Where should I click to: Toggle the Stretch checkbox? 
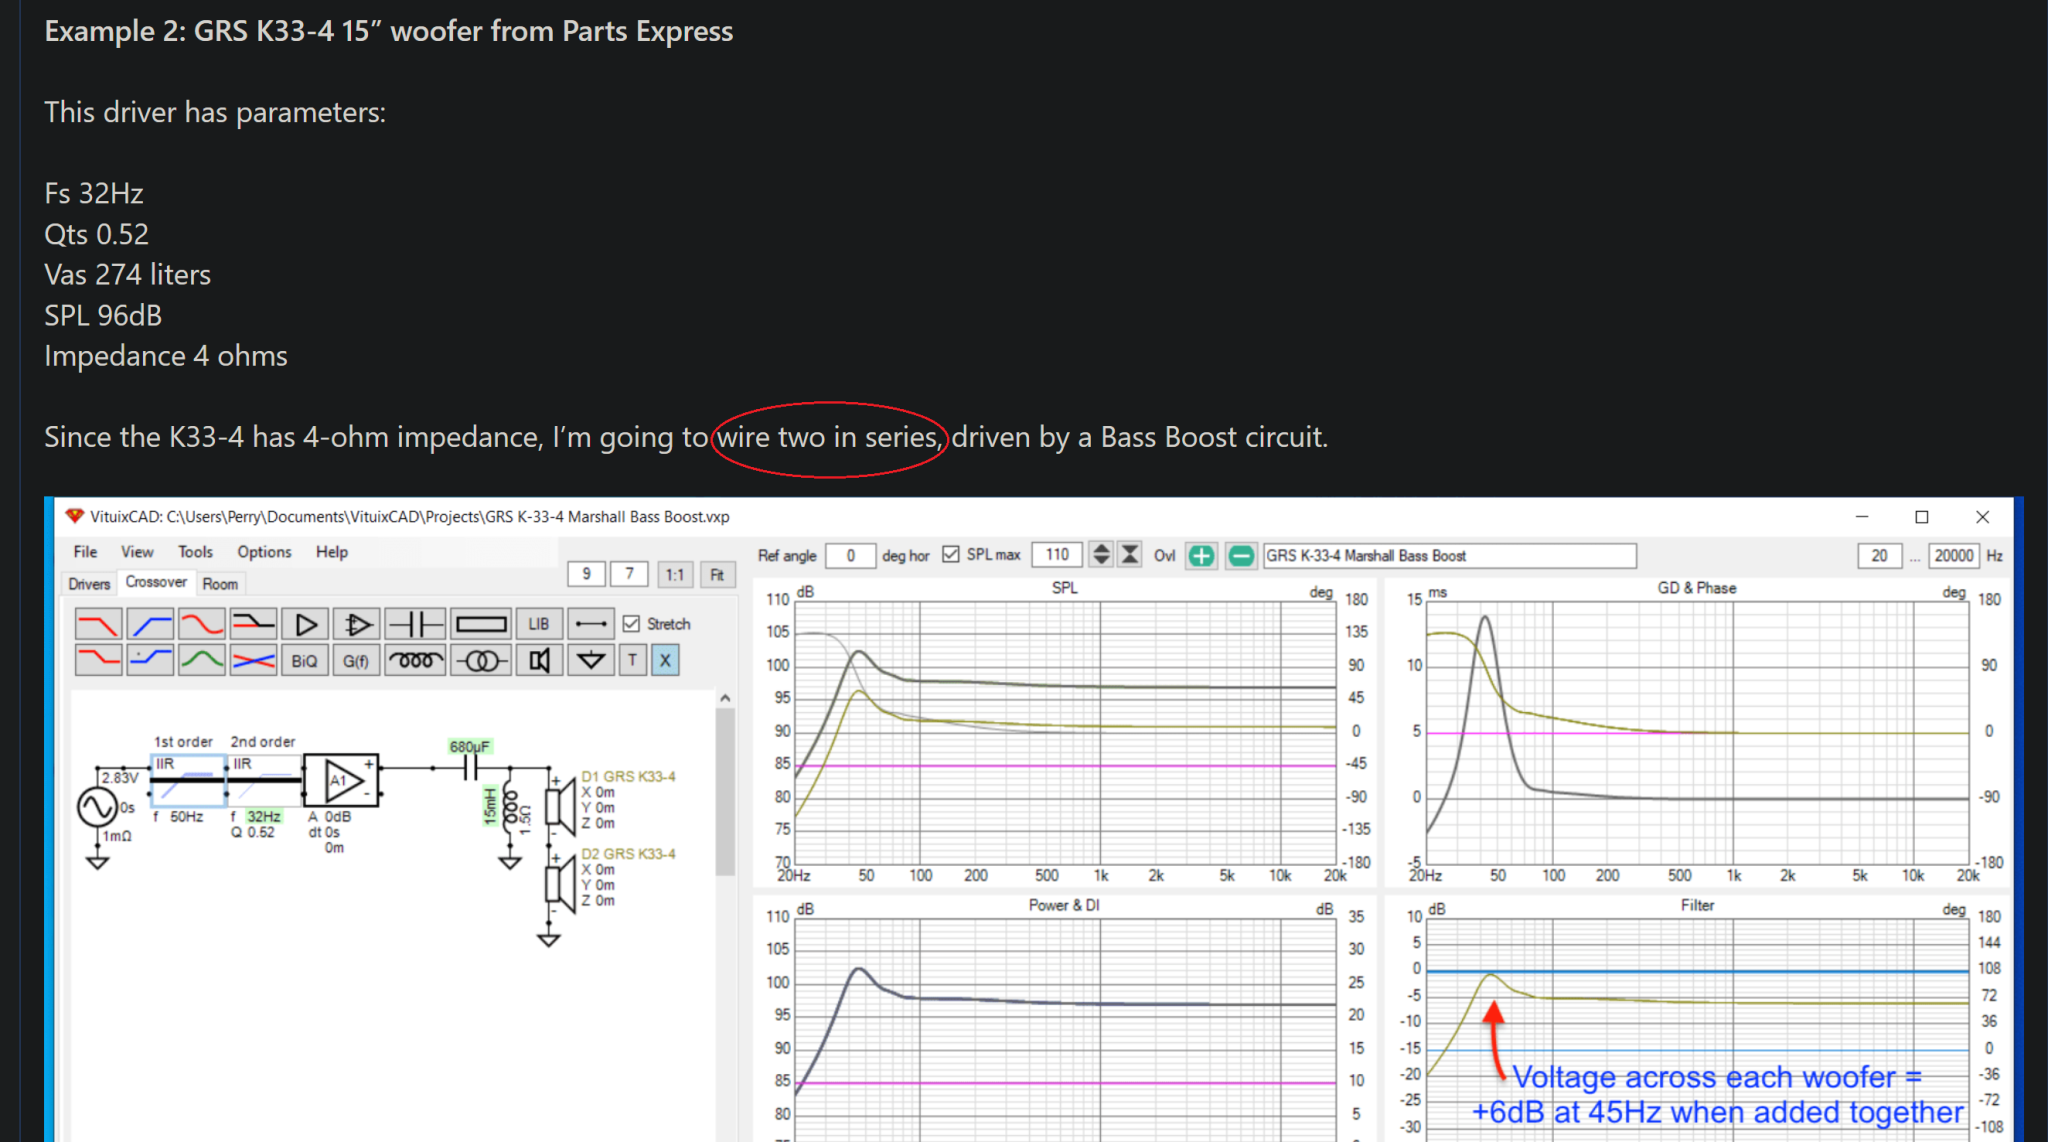[631, 624]
